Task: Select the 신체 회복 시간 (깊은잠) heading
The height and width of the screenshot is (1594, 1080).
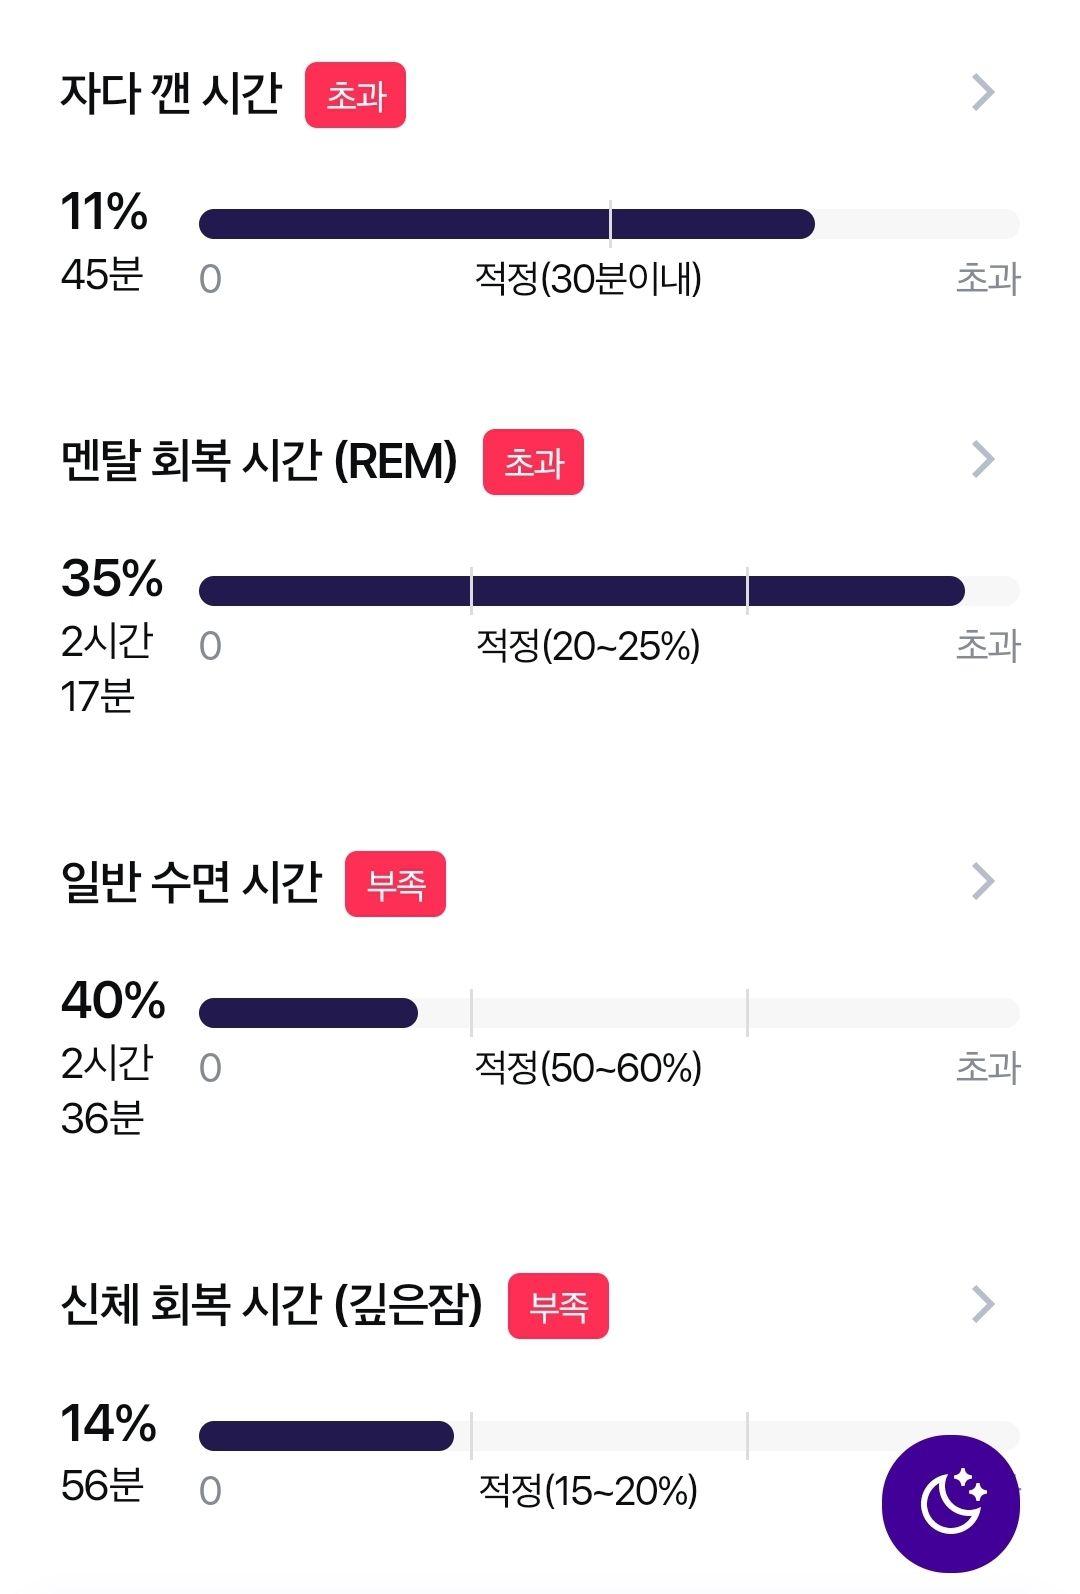Action: [272, 1304]
